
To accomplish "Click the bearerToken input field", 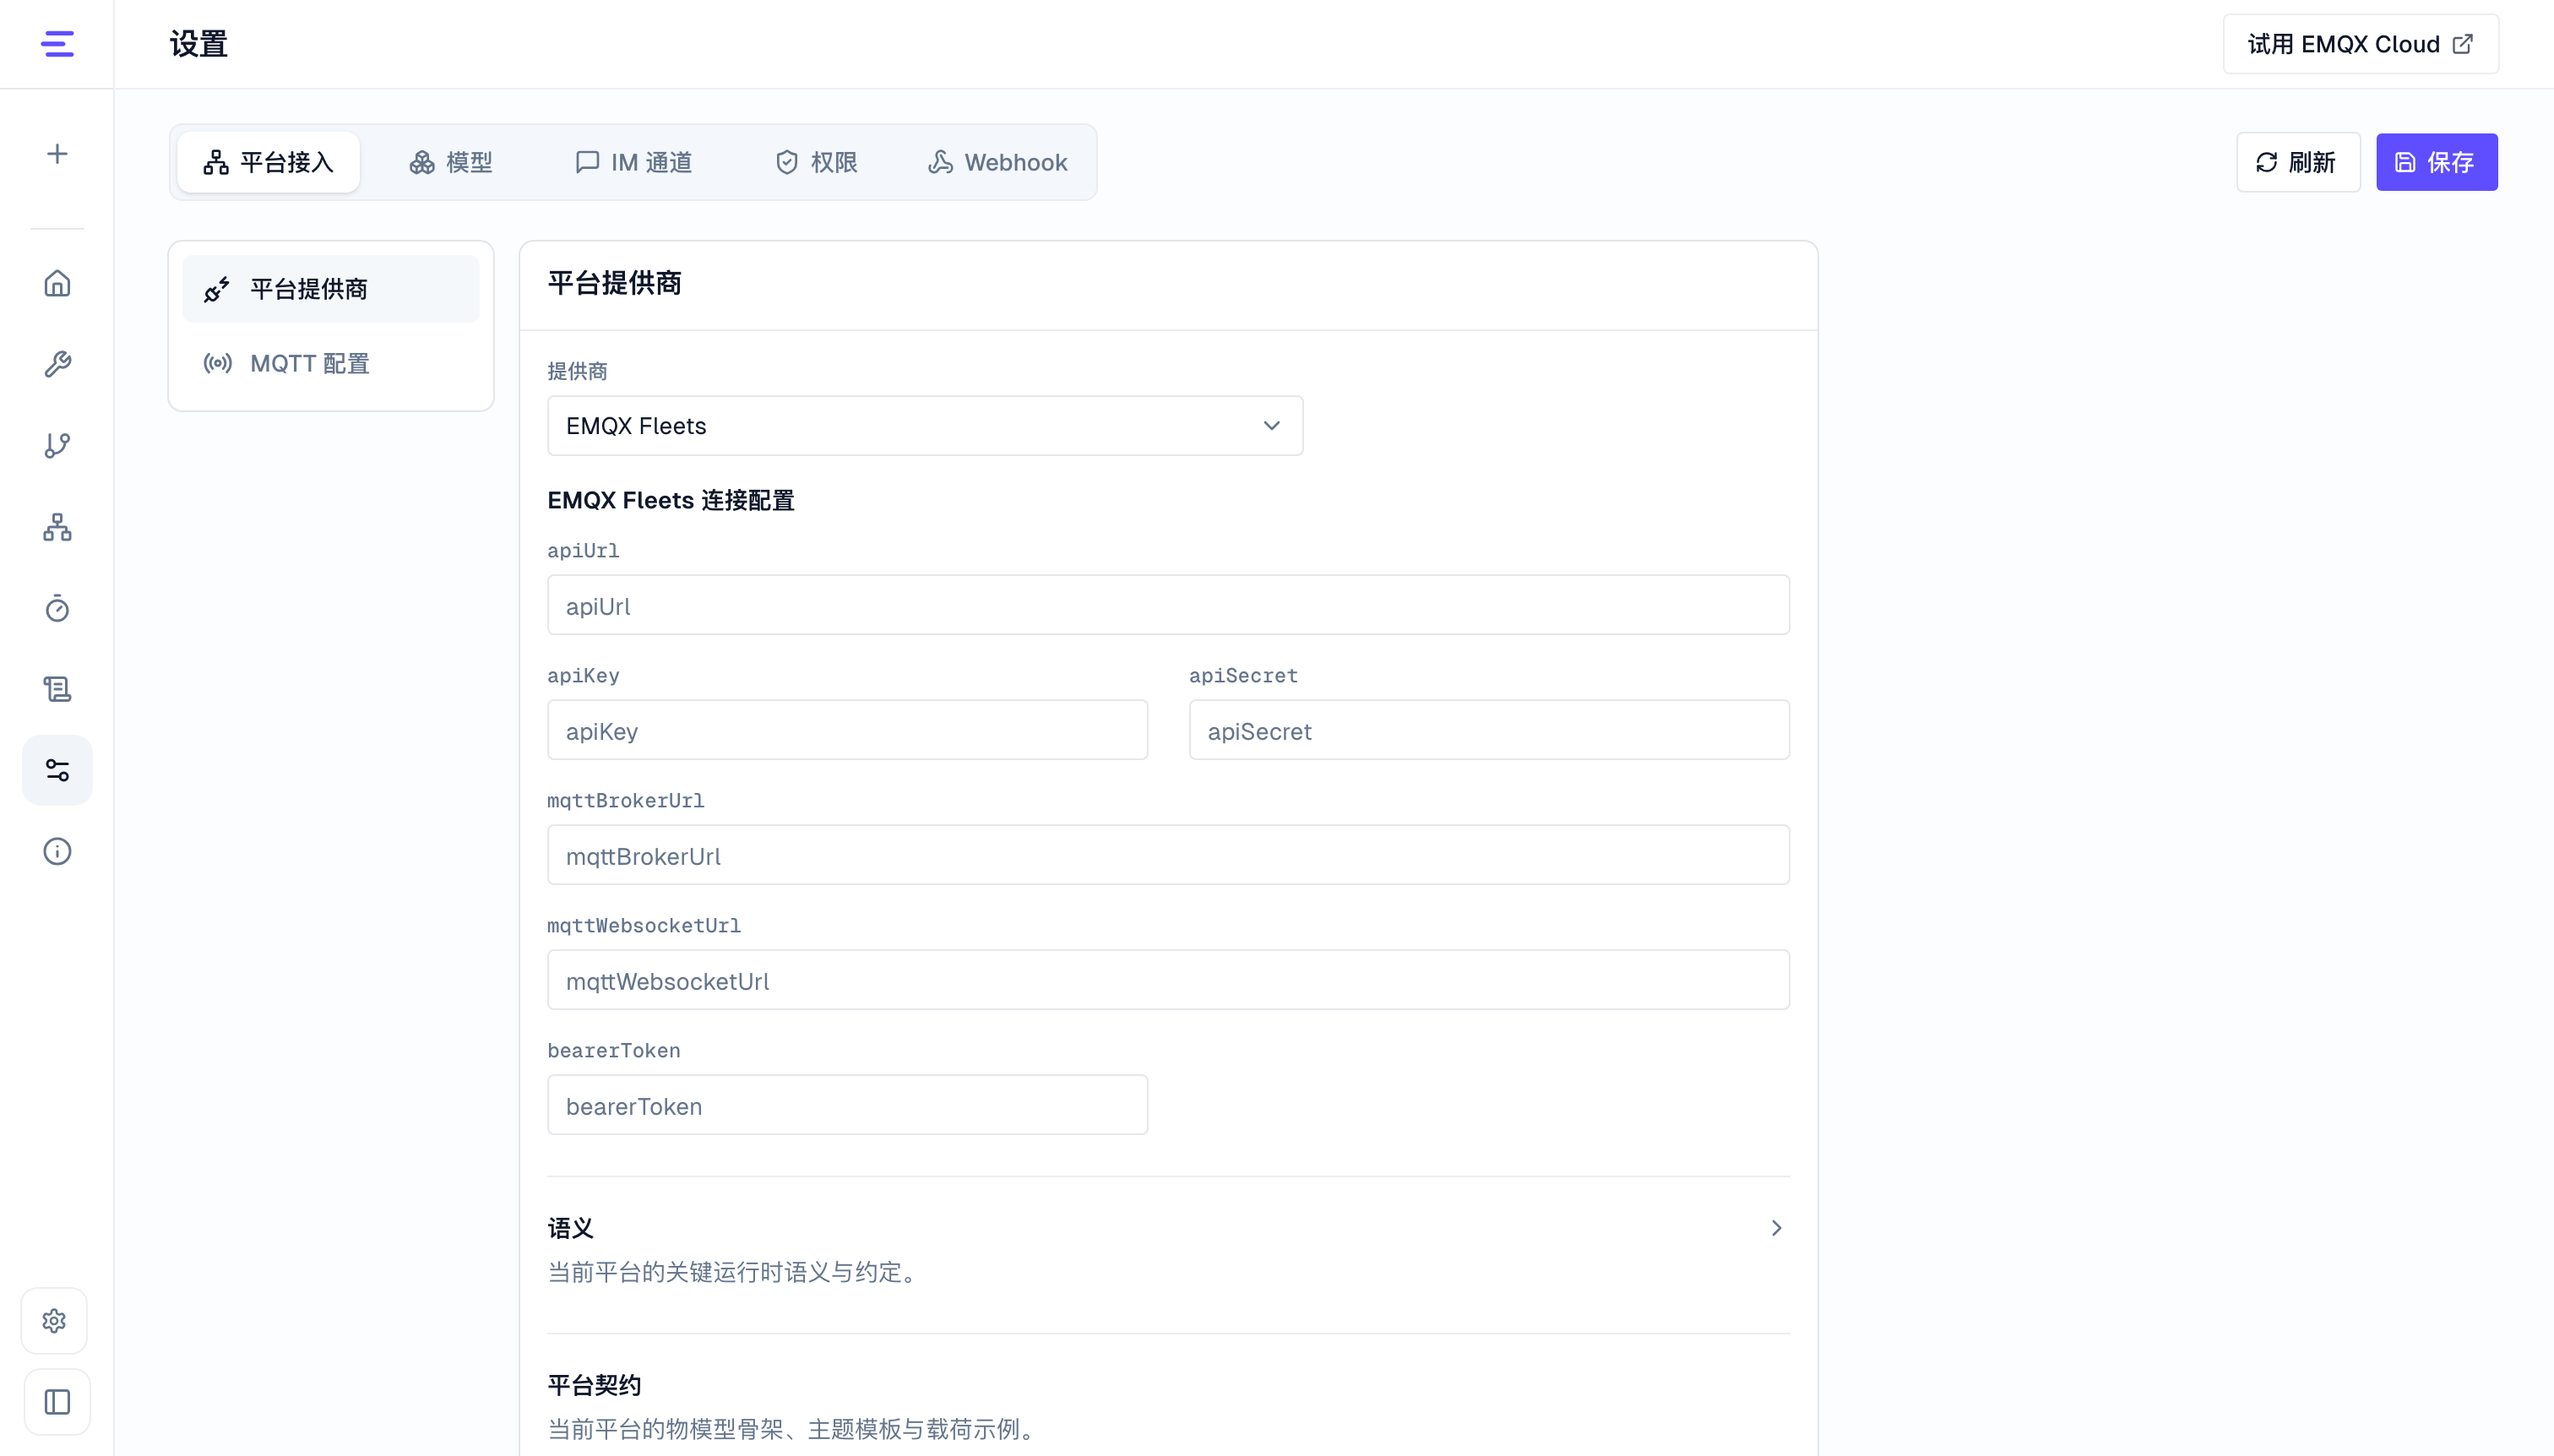I will [x=847, y=1105].
